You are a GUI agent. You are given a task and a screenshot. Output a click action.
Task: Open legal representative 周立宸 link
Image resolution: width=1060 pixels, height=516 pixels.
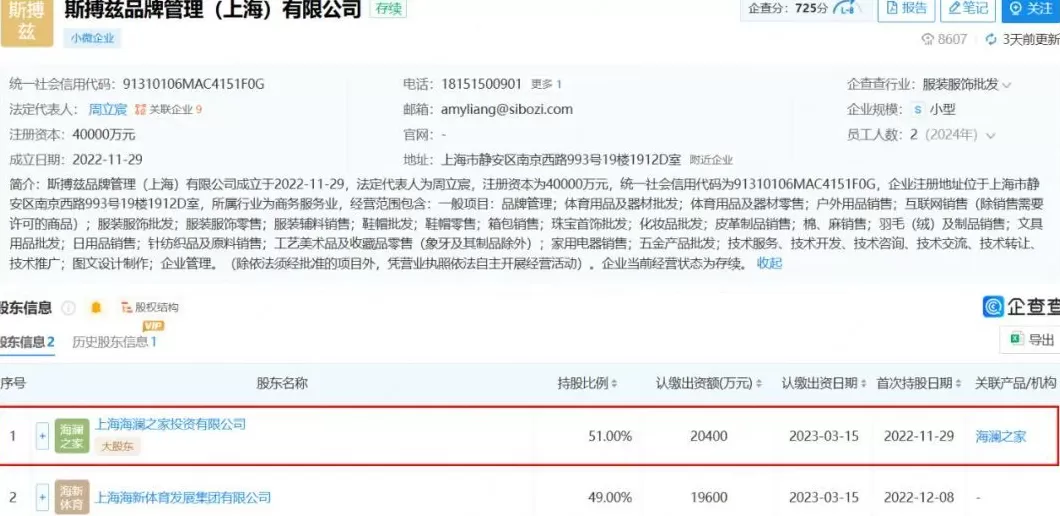[x=108, y=109]
